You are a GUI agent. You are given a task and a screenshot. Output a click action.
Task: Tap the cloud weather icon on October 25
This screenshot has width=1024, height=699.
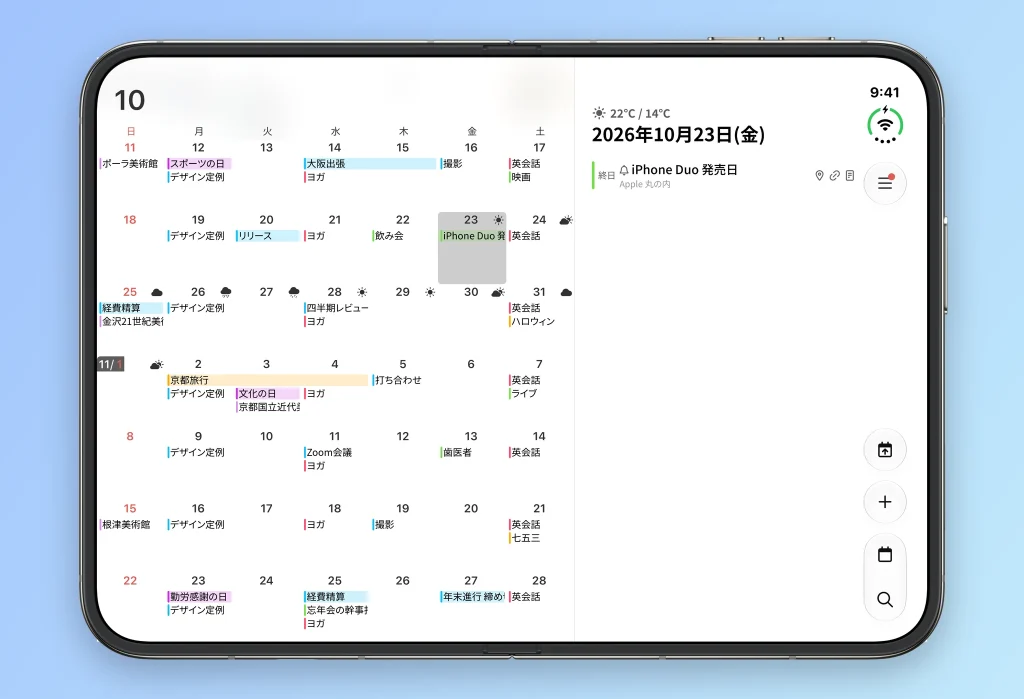(x=157, y=292)
